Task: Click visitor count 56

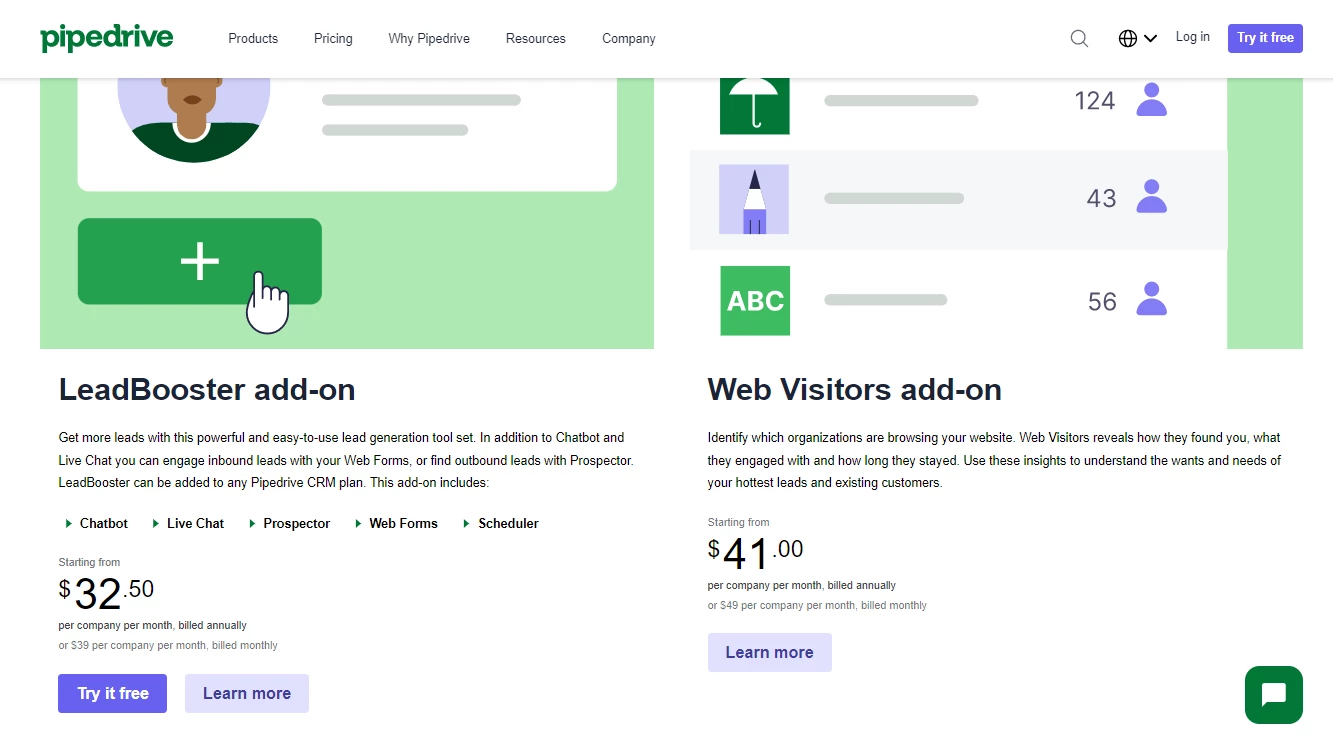Action: click(x=1102, y=302)
